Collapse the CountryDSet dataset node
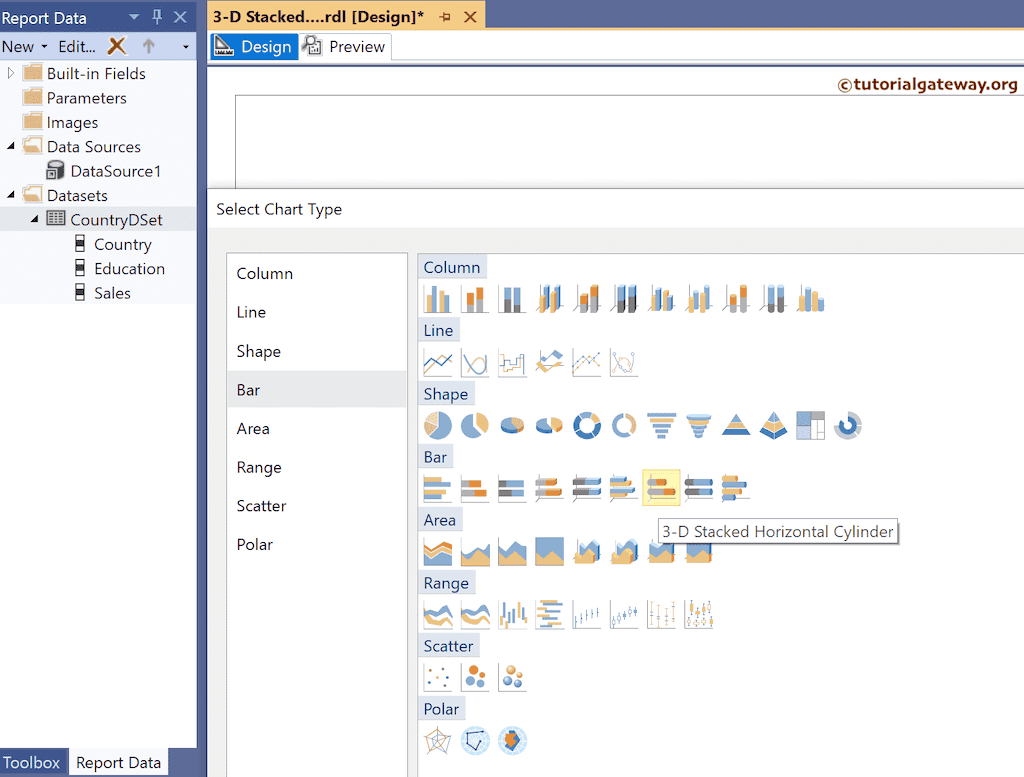Image resolution: width=1024 pixels, height=777 pixels. [x=35, y=219]
